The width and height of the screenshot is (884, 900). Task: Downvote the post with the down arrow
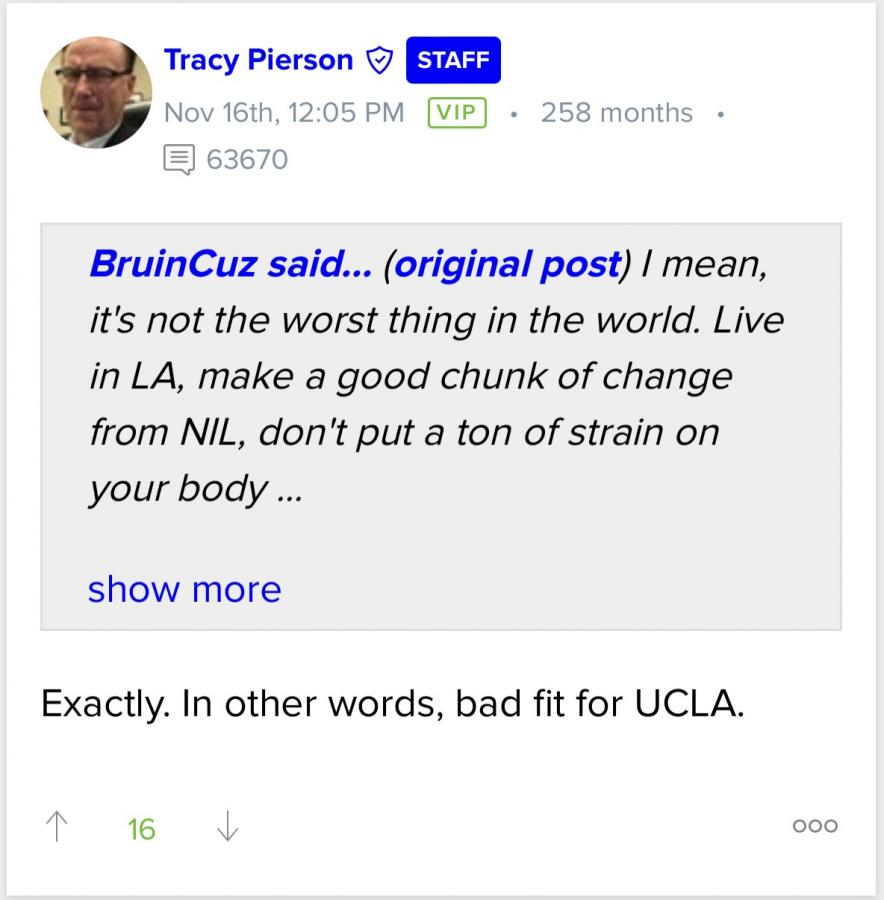coord(228,827)
